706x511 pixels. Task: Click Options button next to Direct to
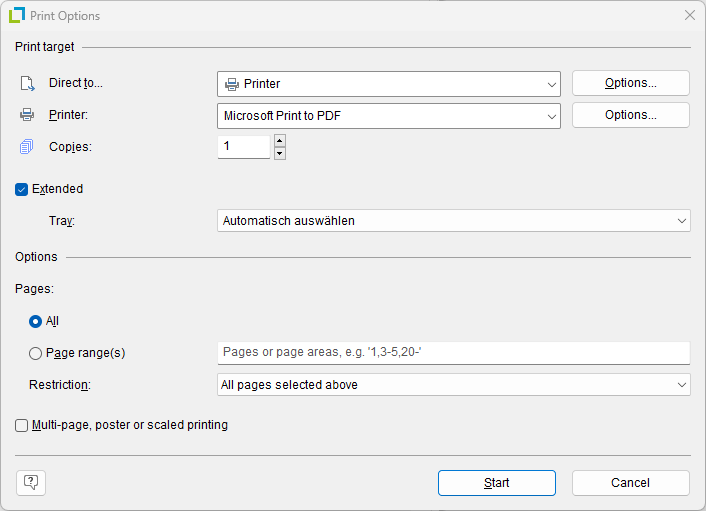[x=630, y=83]
